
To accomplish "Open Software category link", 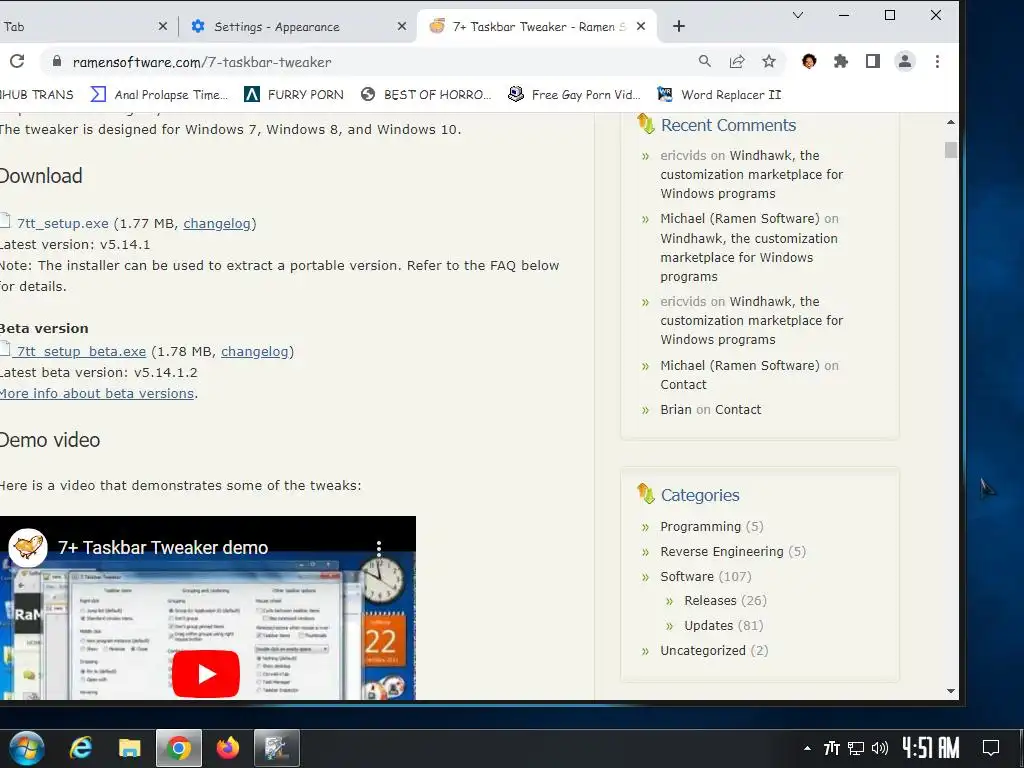I will [687, 576].
